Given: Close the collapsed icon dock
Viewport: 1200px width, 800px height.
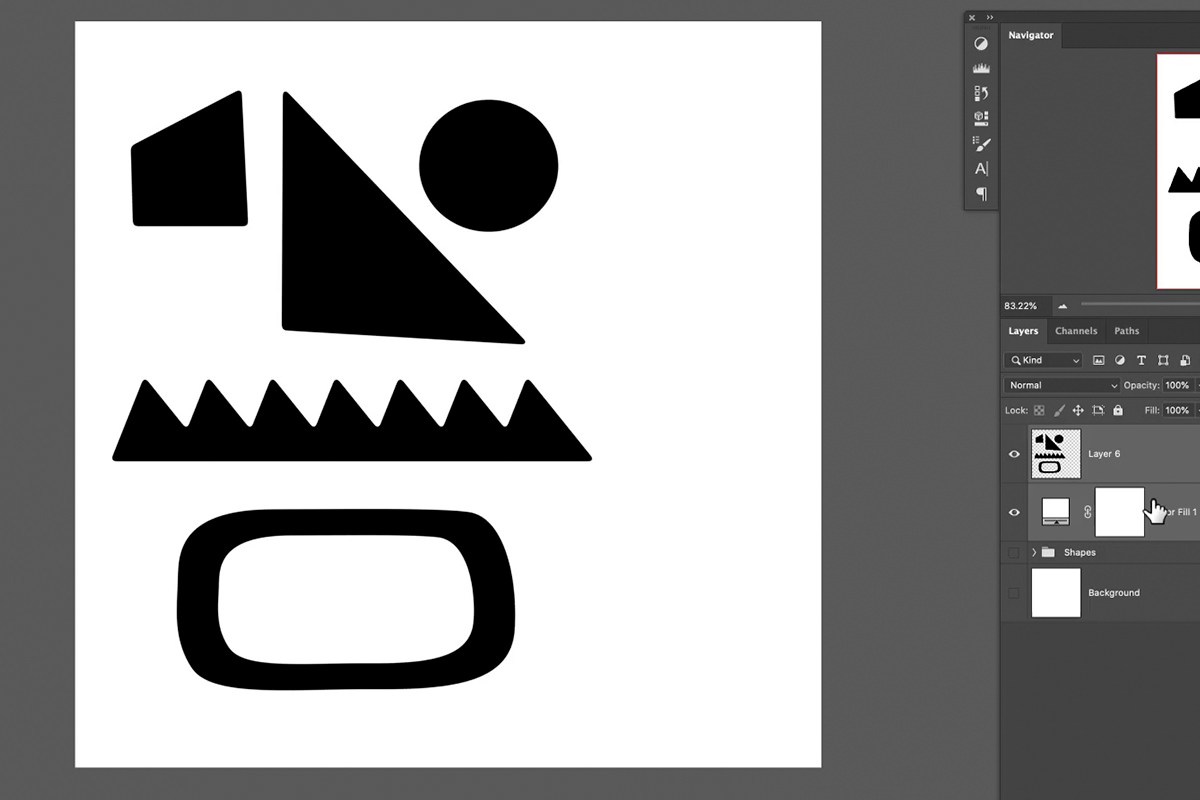Looking at the screenshot, I should click(972, 17).
